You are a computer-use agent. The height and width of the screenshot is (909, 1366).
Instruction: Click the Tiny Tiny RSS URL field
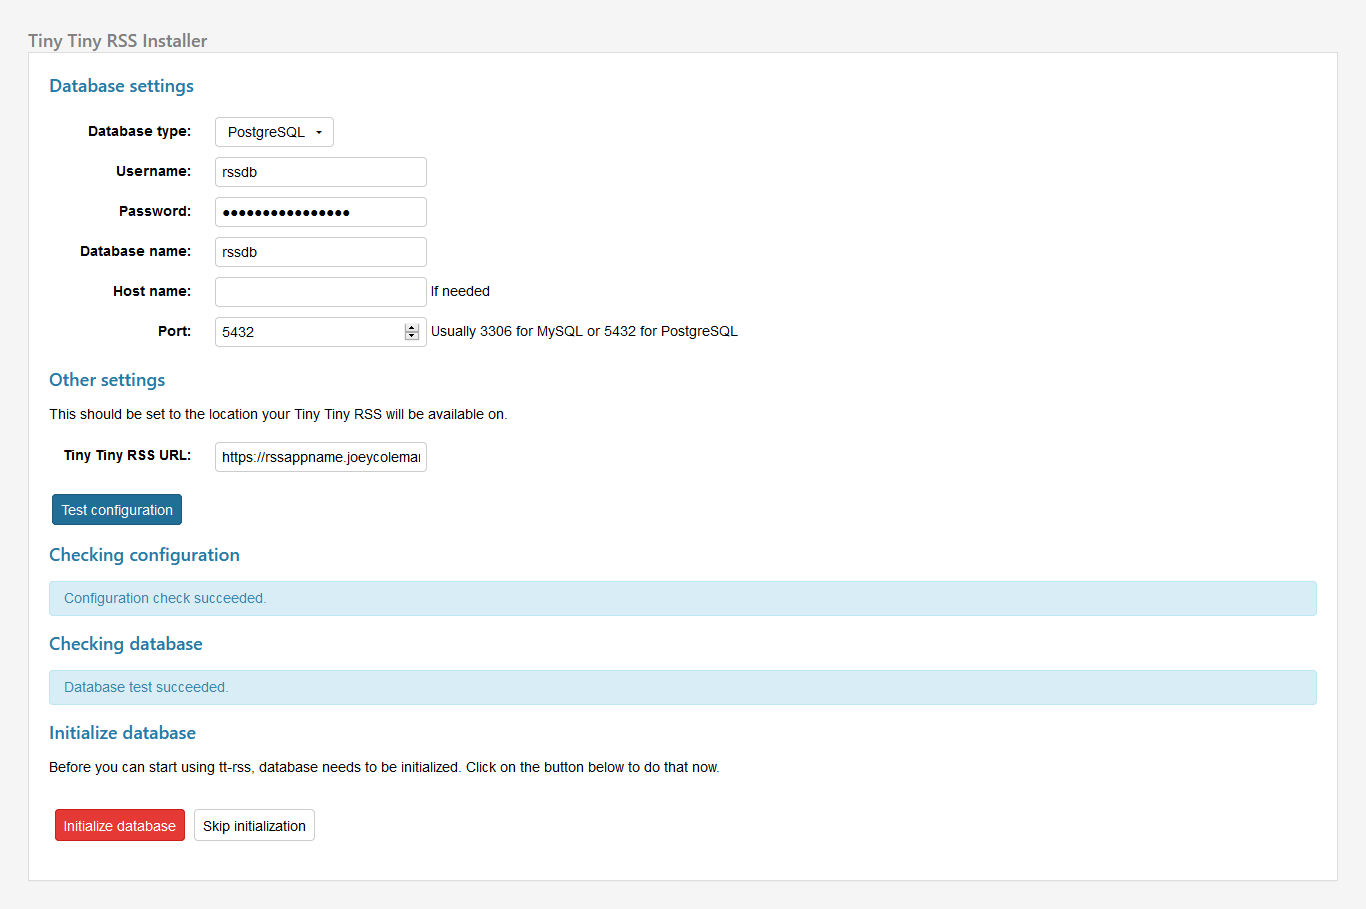(321, 457)
